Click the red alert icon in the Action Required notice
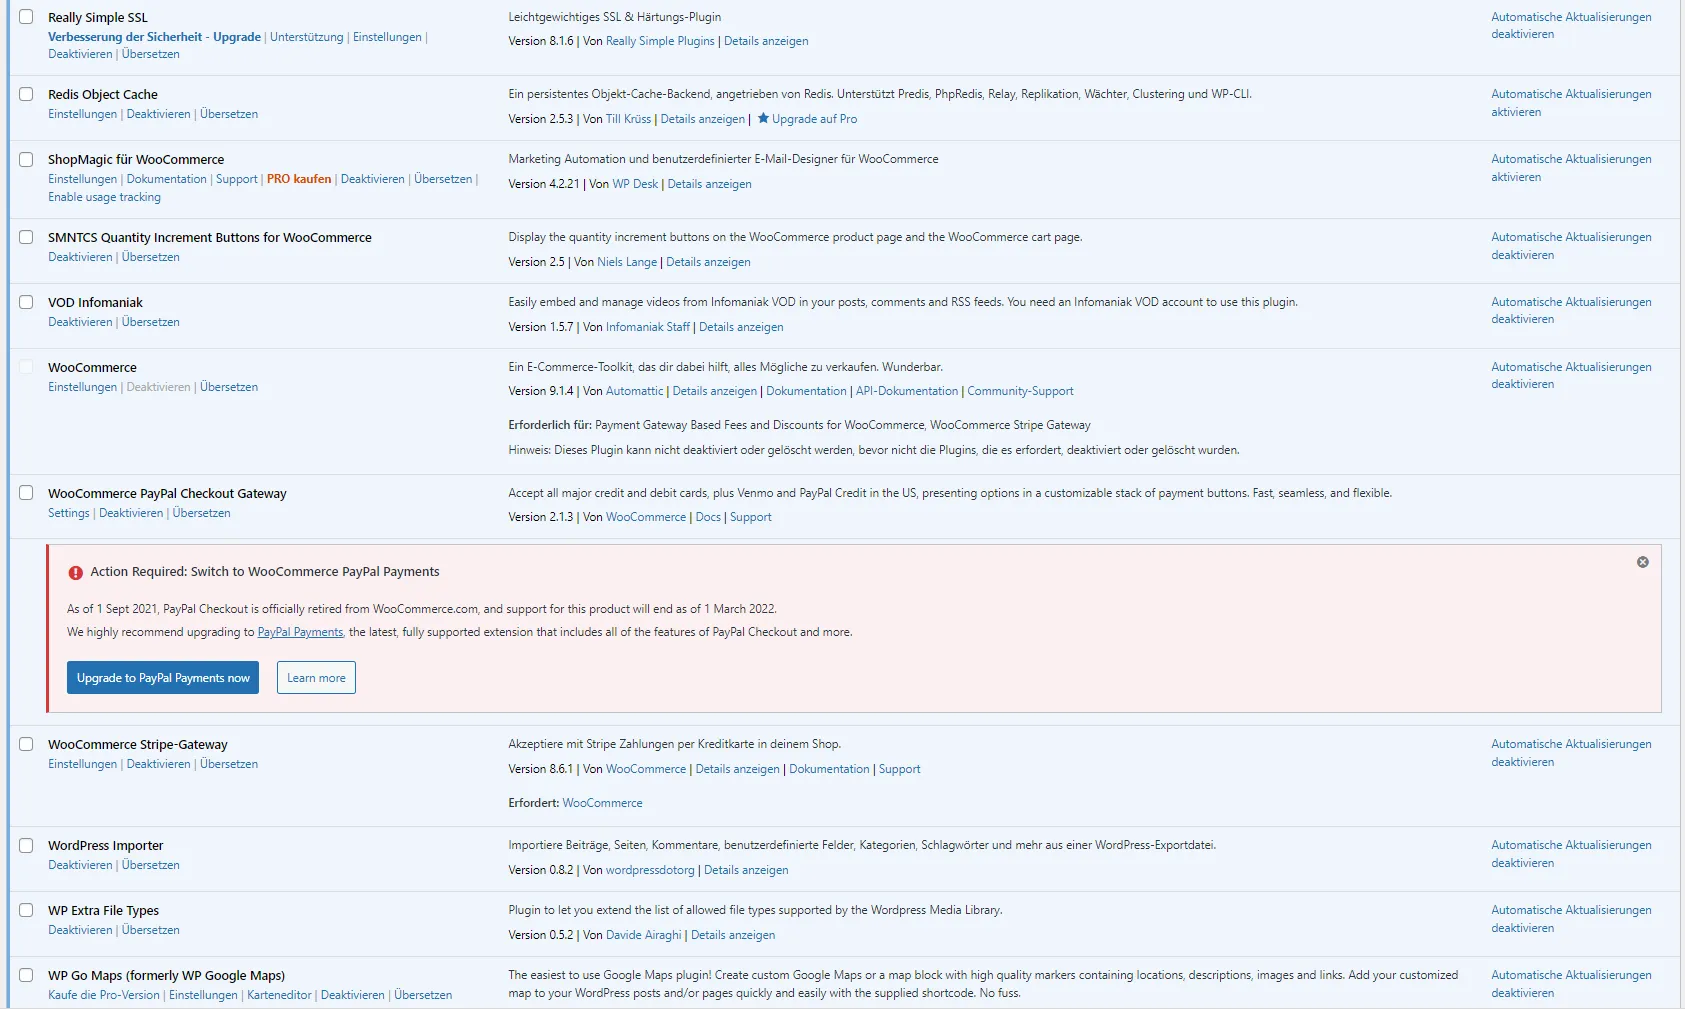1685x1009 pixels. coord(75,573)
